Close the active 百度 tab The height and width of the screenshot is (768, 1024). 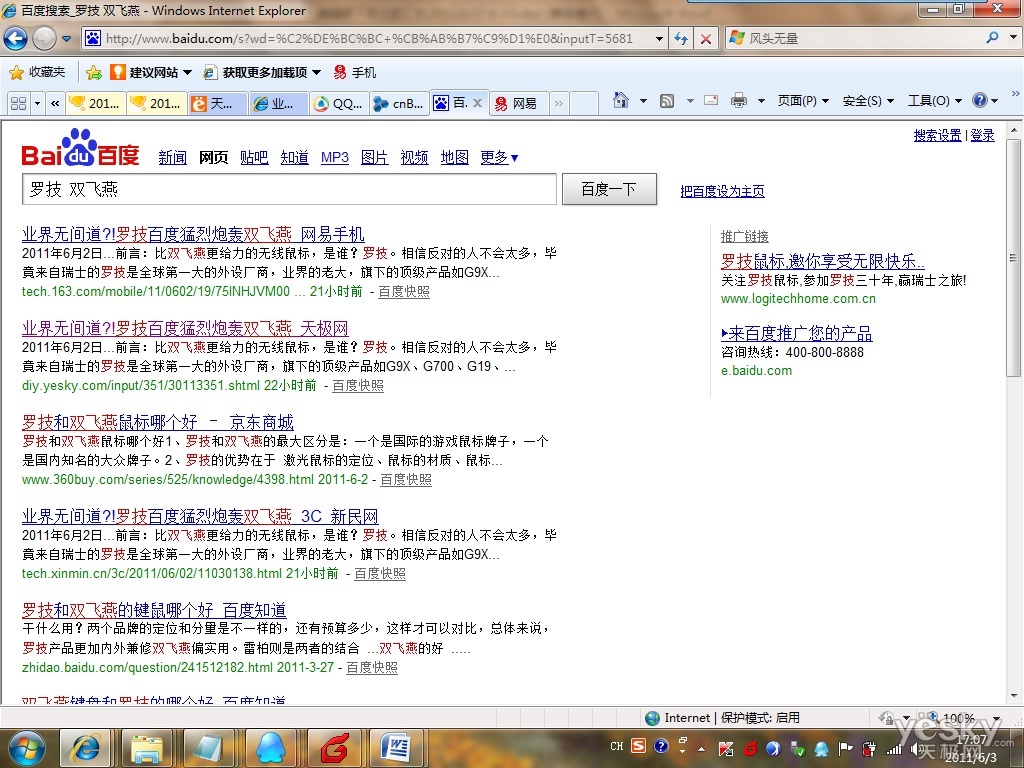pos(477,103)
